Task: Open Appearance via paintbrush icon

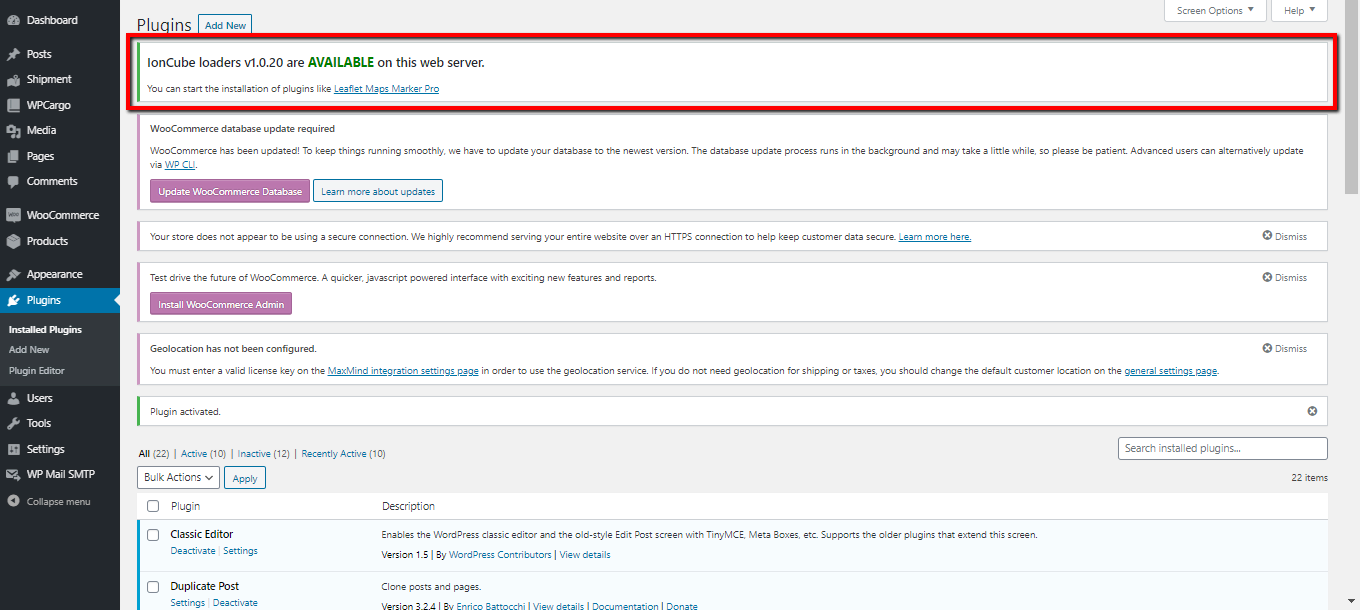Action: pos(13,275)
